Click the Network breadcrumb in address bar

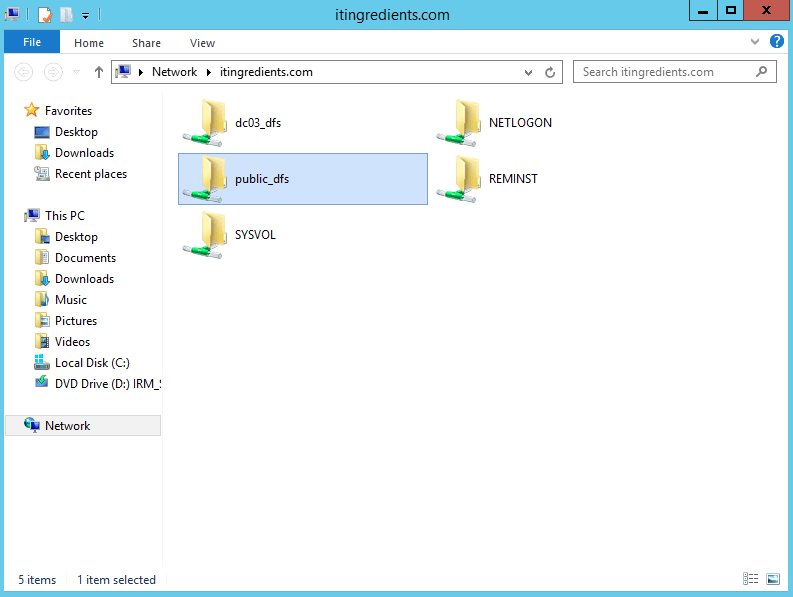pos(174,72)
